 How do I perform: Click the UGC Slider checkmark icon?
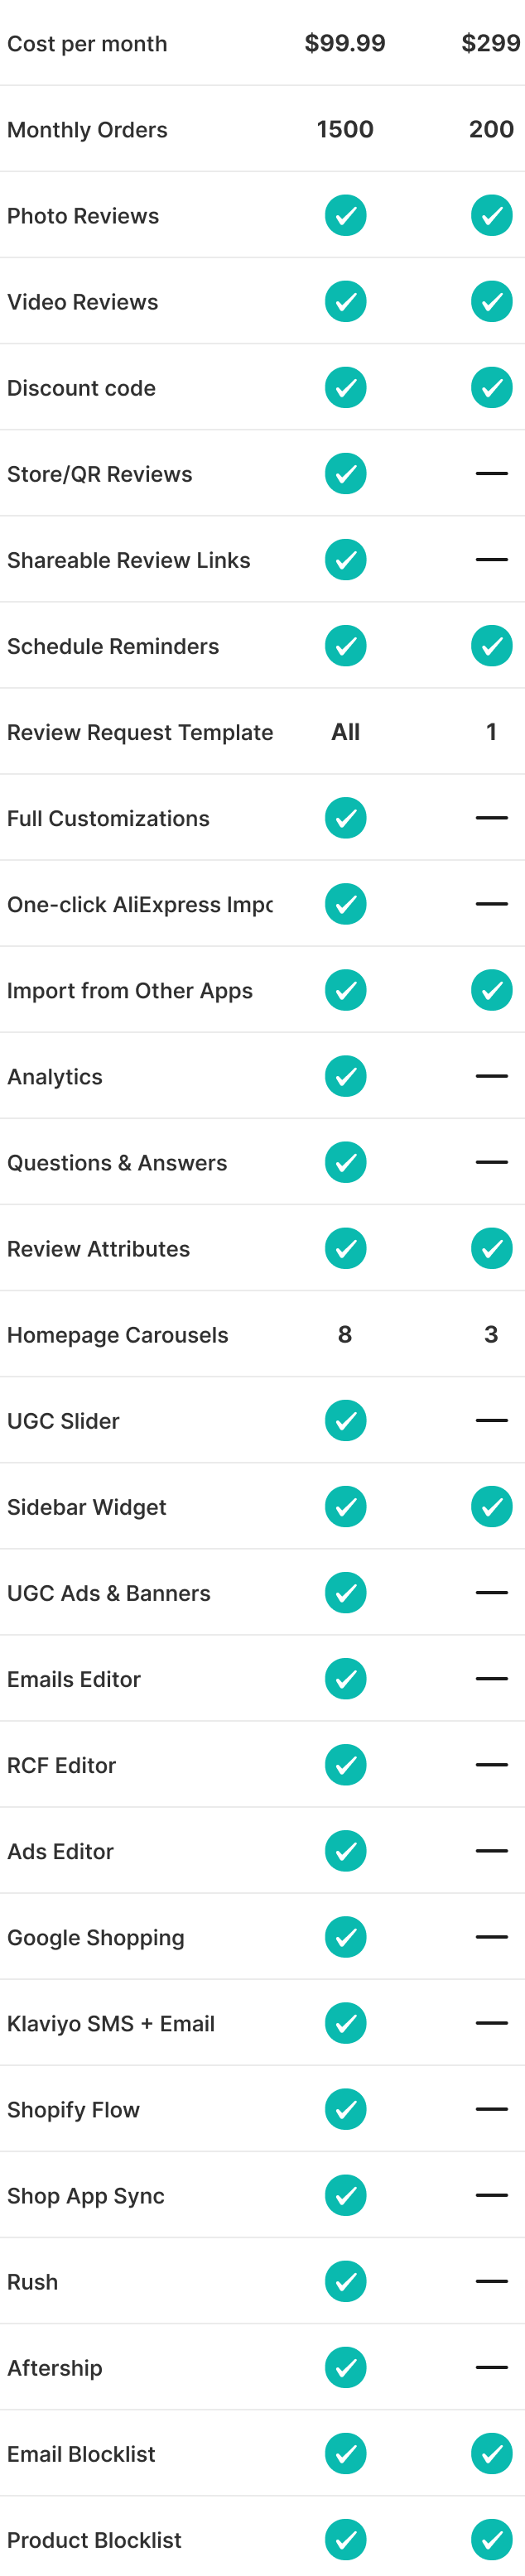coord(345,1420)
